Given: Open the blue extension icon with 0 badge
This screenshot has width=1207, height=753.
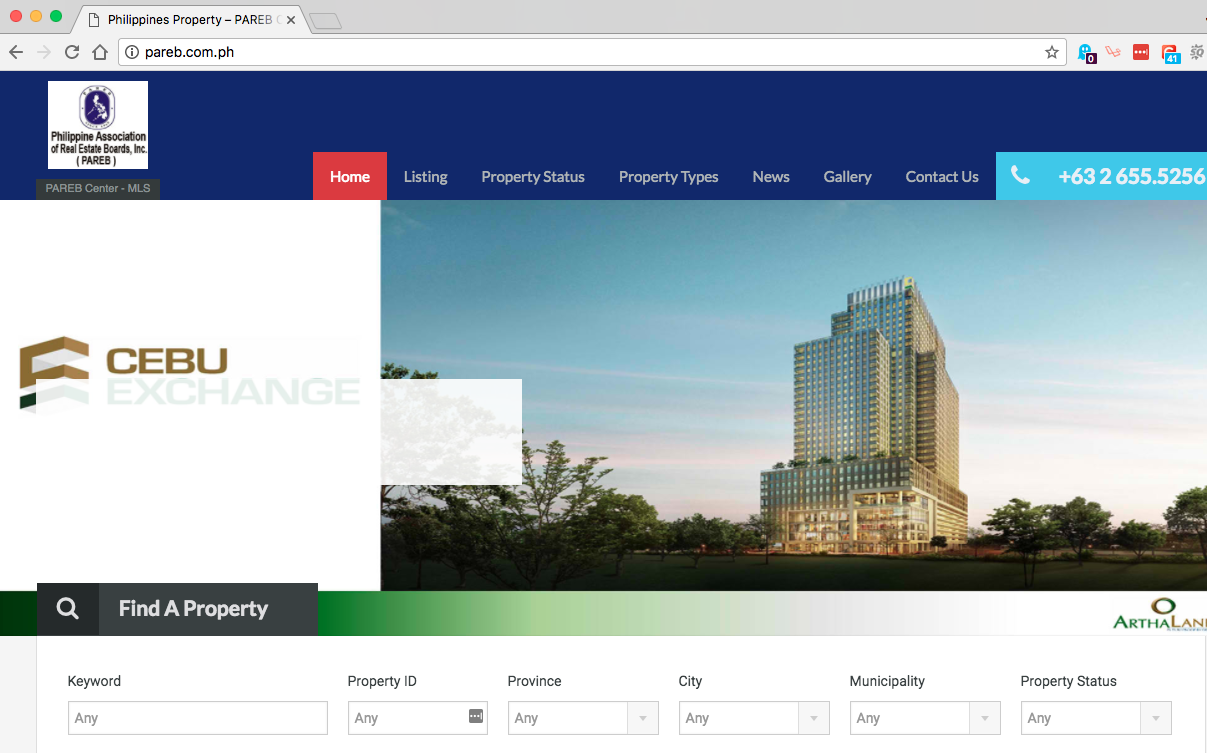Looking at the screenshot, I should click(1086, 53).
